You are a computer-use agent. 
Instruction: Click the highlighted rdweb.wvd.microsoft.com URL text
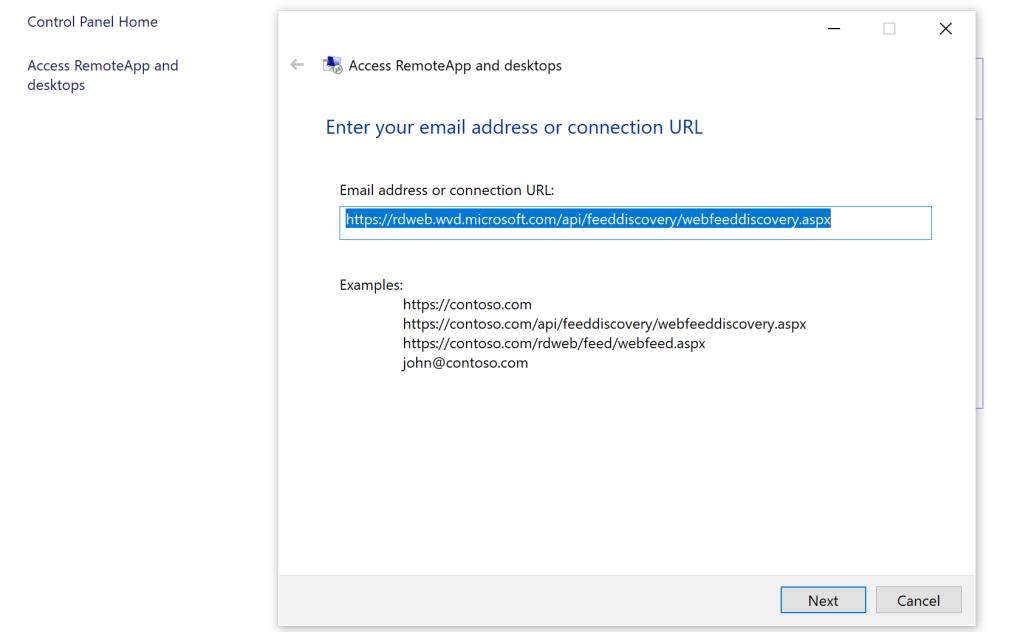click(588, 219)
